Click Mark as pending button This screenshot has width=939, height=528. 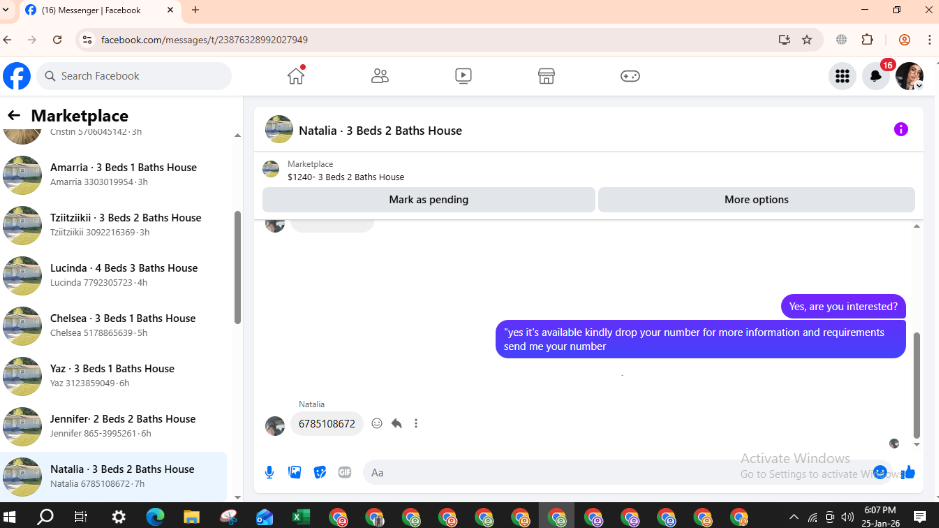point(429,199)
